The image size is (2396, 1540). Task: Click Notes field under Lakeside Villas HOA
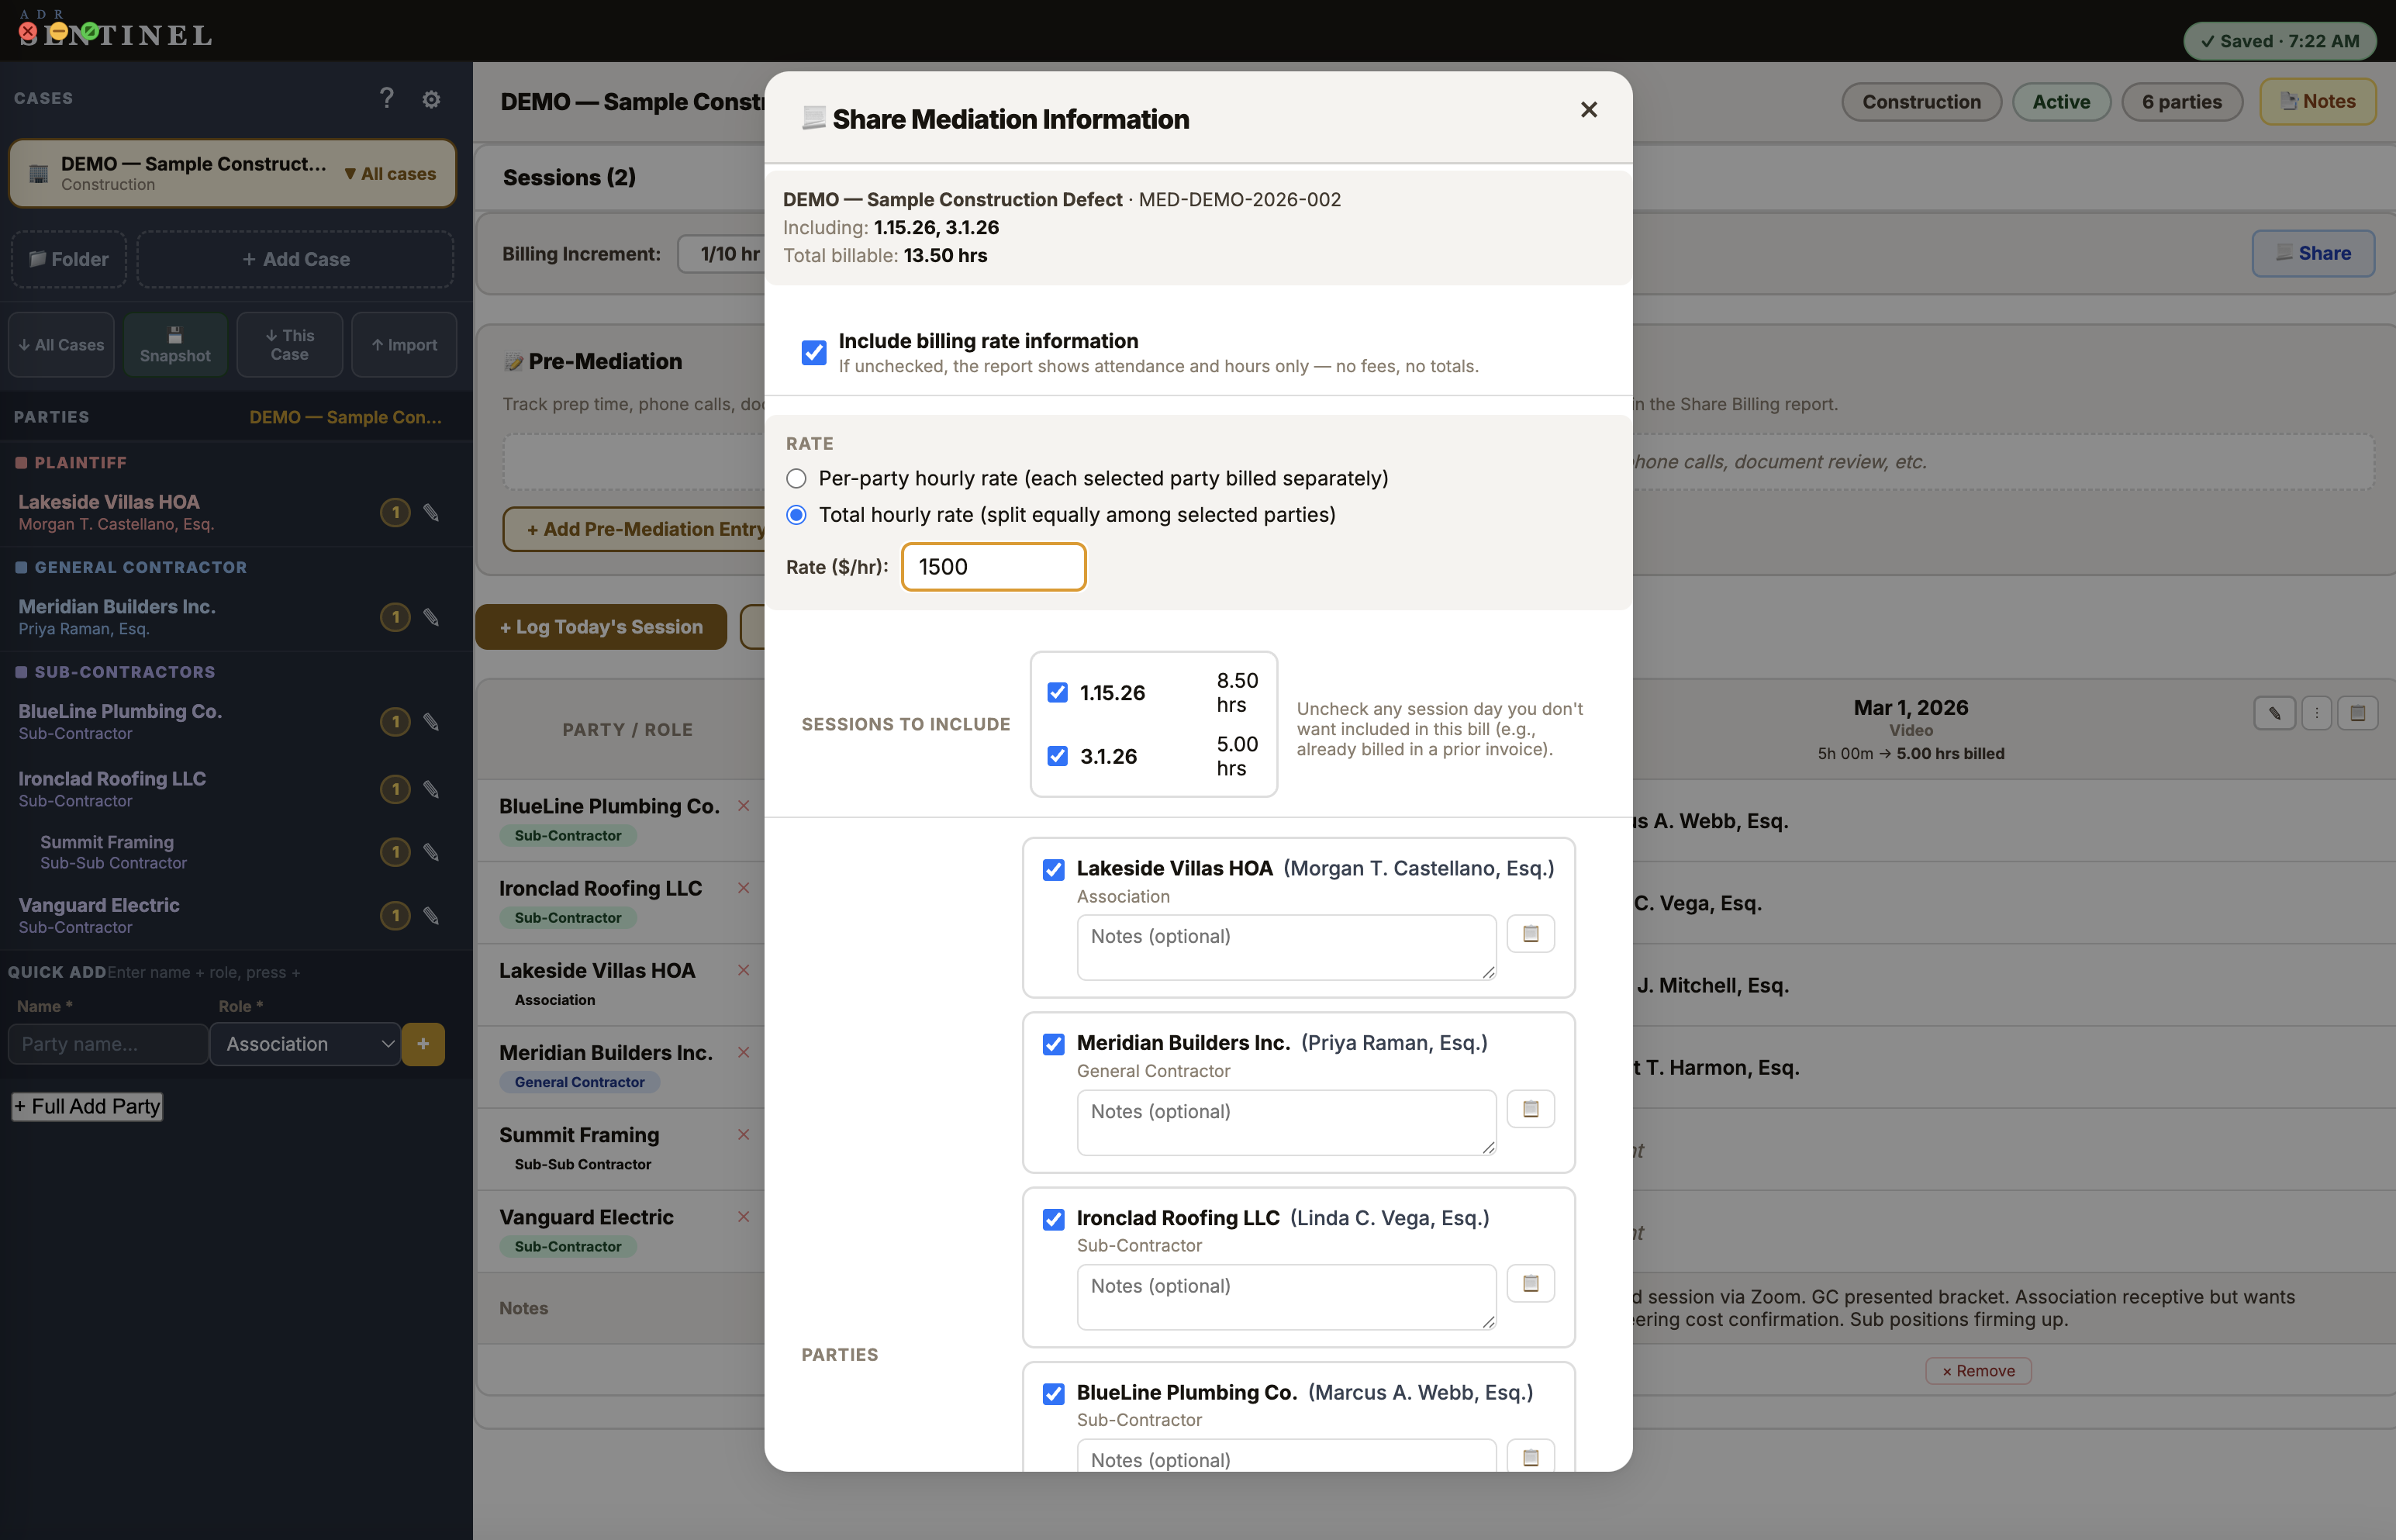[1286, 947]
